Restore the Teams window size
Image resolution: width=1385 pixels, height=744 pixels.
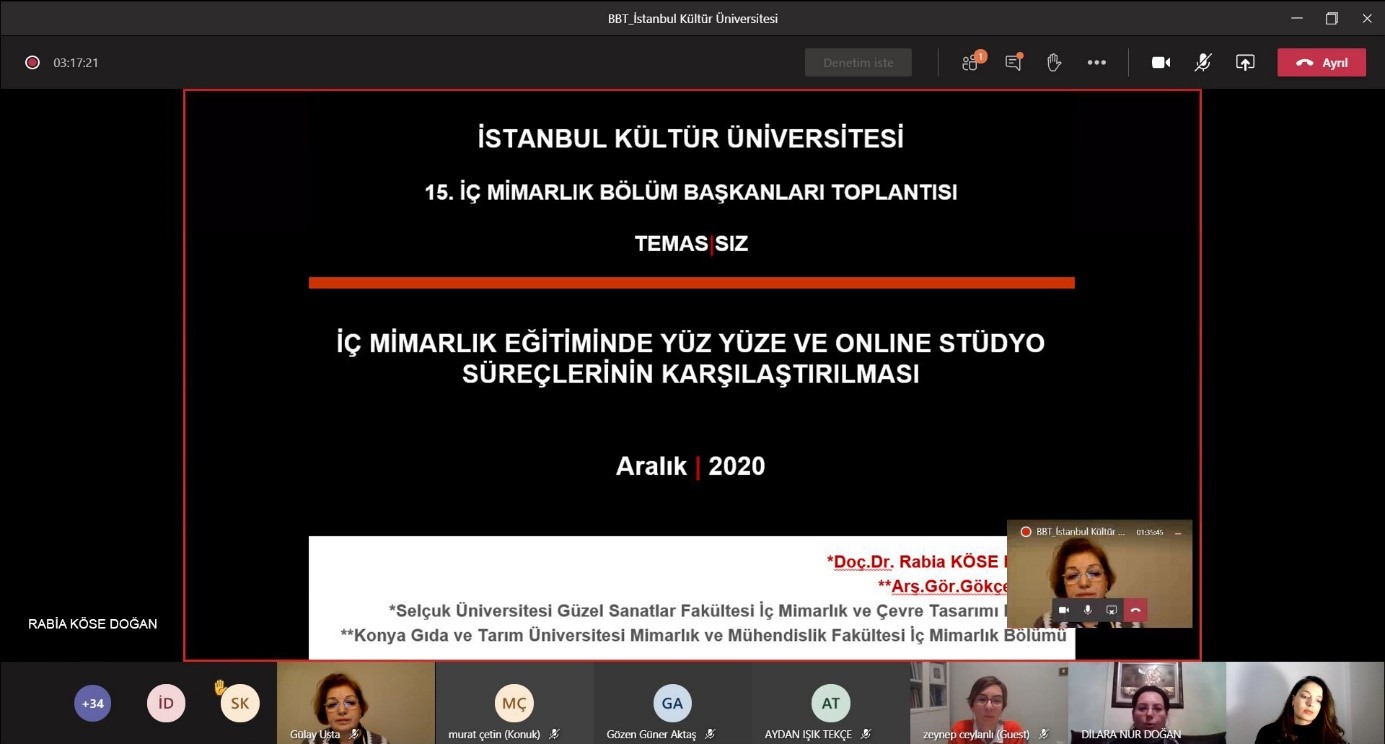coord(1331,18)
